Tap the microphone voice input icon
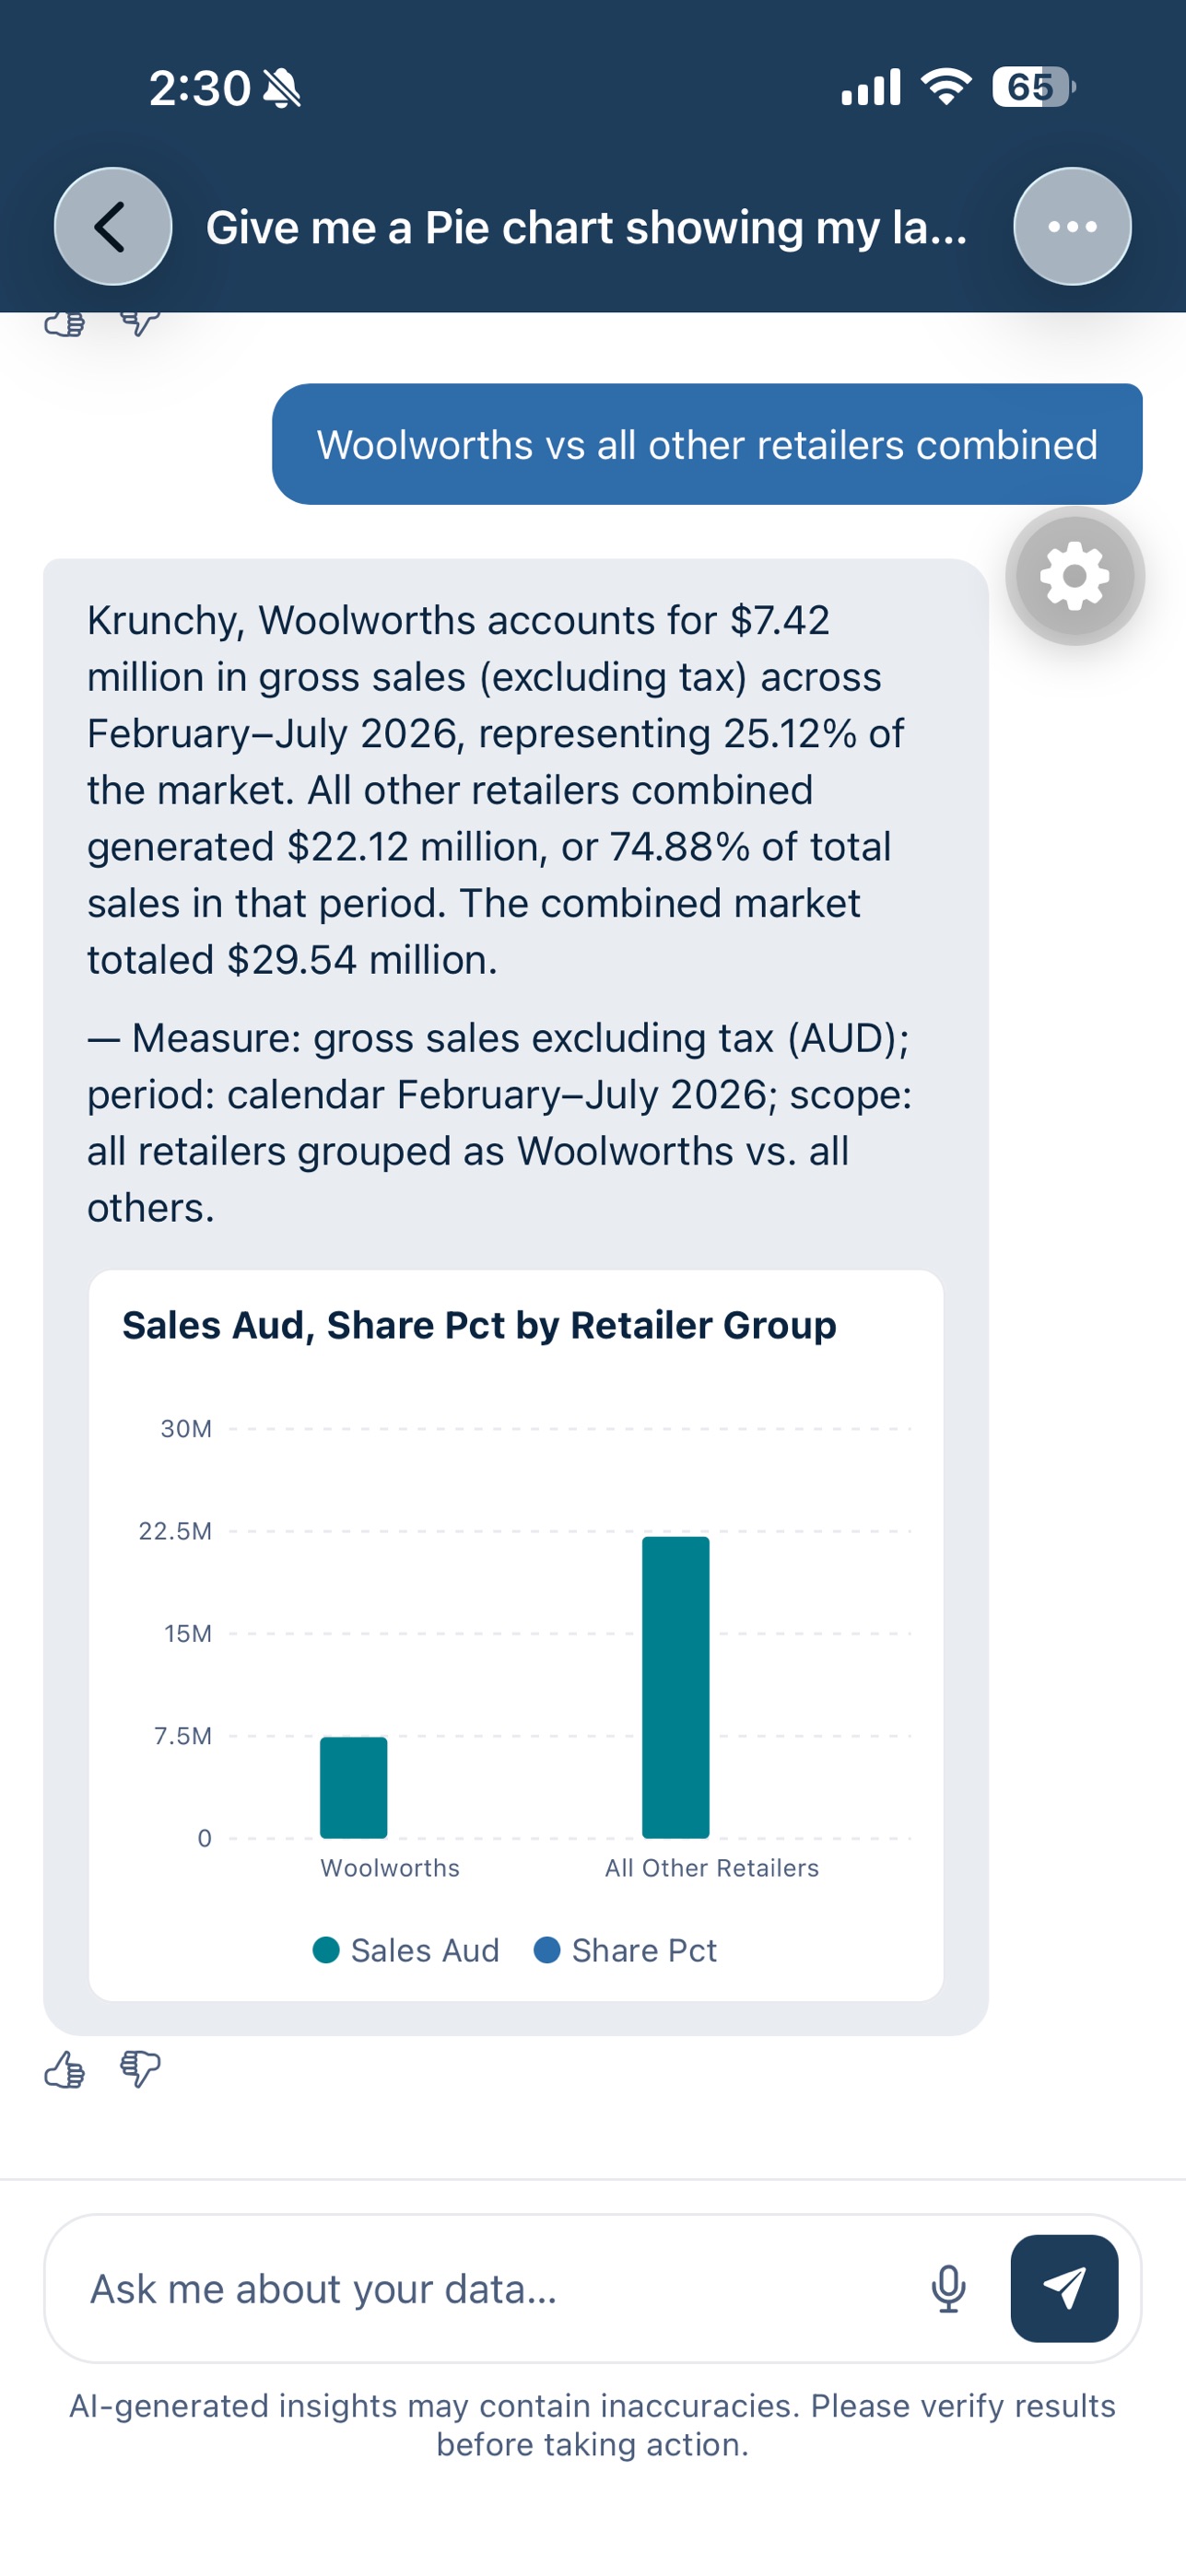The width and height of the screenshot is (1186, 2576). 948,2289
